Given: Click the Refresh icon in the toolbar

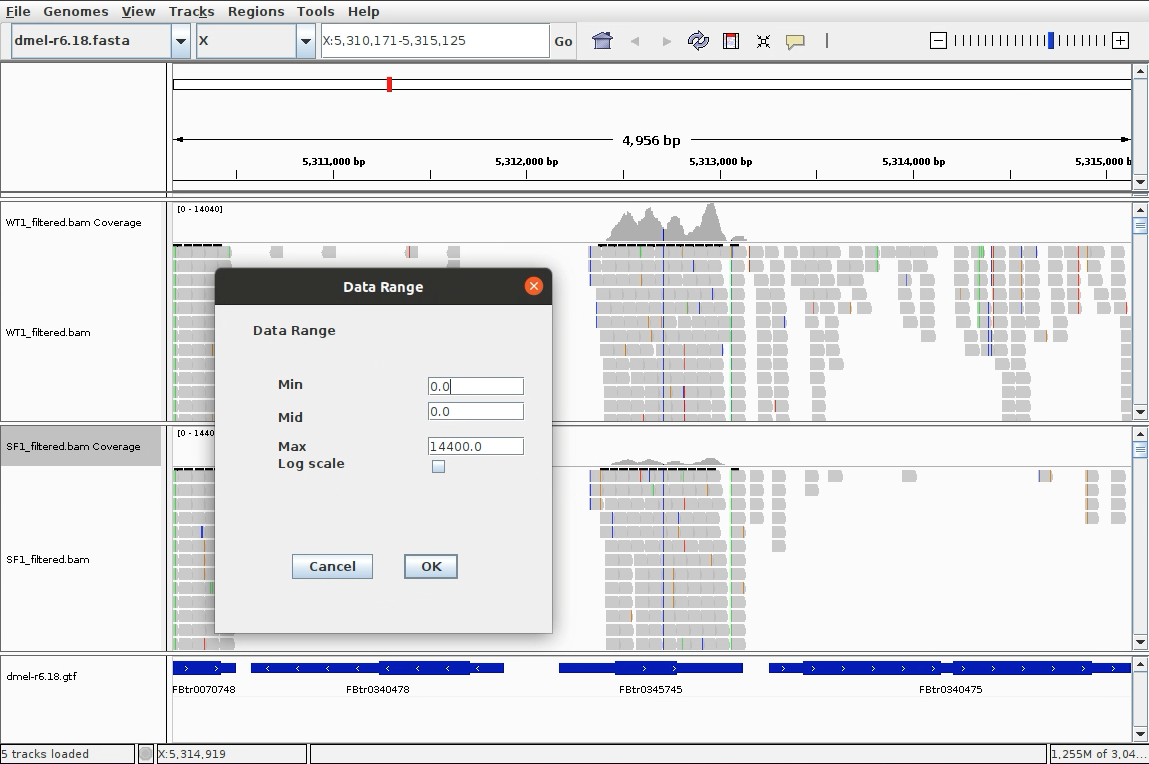Looking at the screenshot, I should (x=698, y=41).
